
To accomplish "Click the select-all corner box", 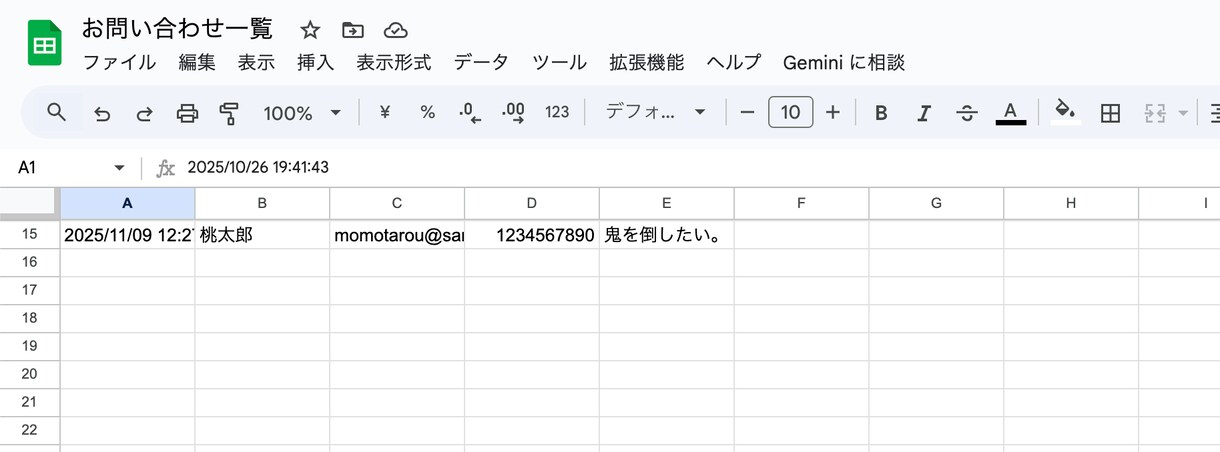I will [x=29, y=203].
